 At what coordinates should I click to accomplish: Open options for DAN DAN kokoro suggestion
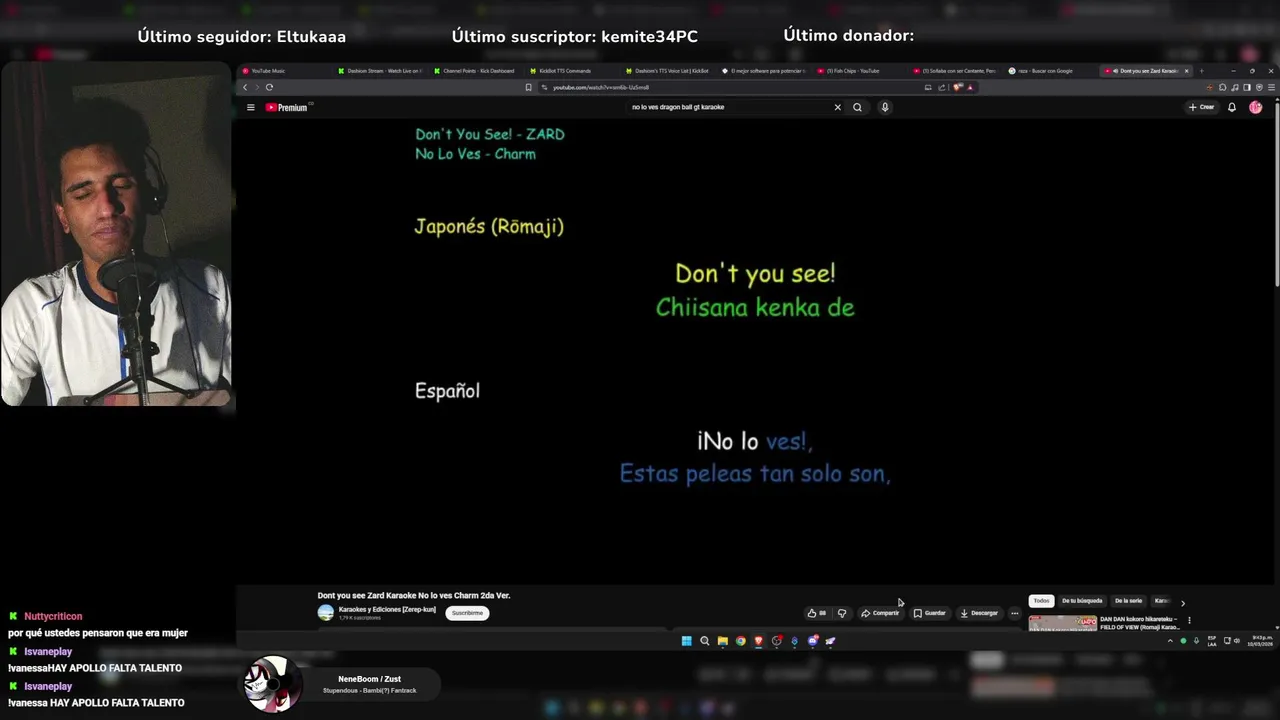pyautogui.click(x=1189, y=620)
